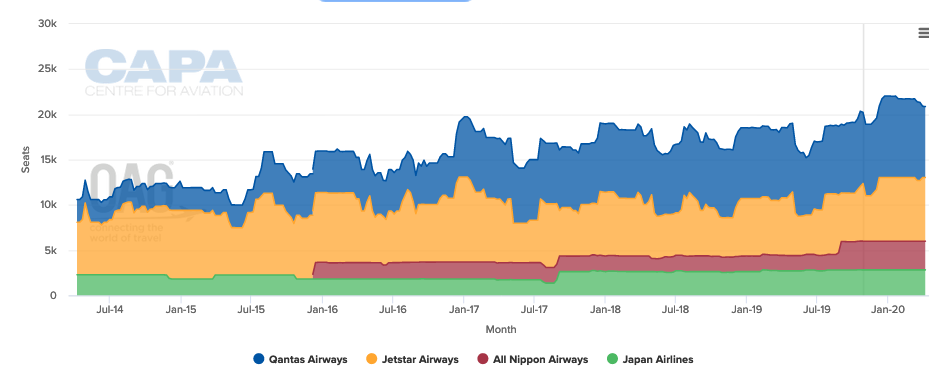Click the Seats y-axis title
Image resolution: width=929 pixels, height=383 pixels.
(x=26, y=160)
